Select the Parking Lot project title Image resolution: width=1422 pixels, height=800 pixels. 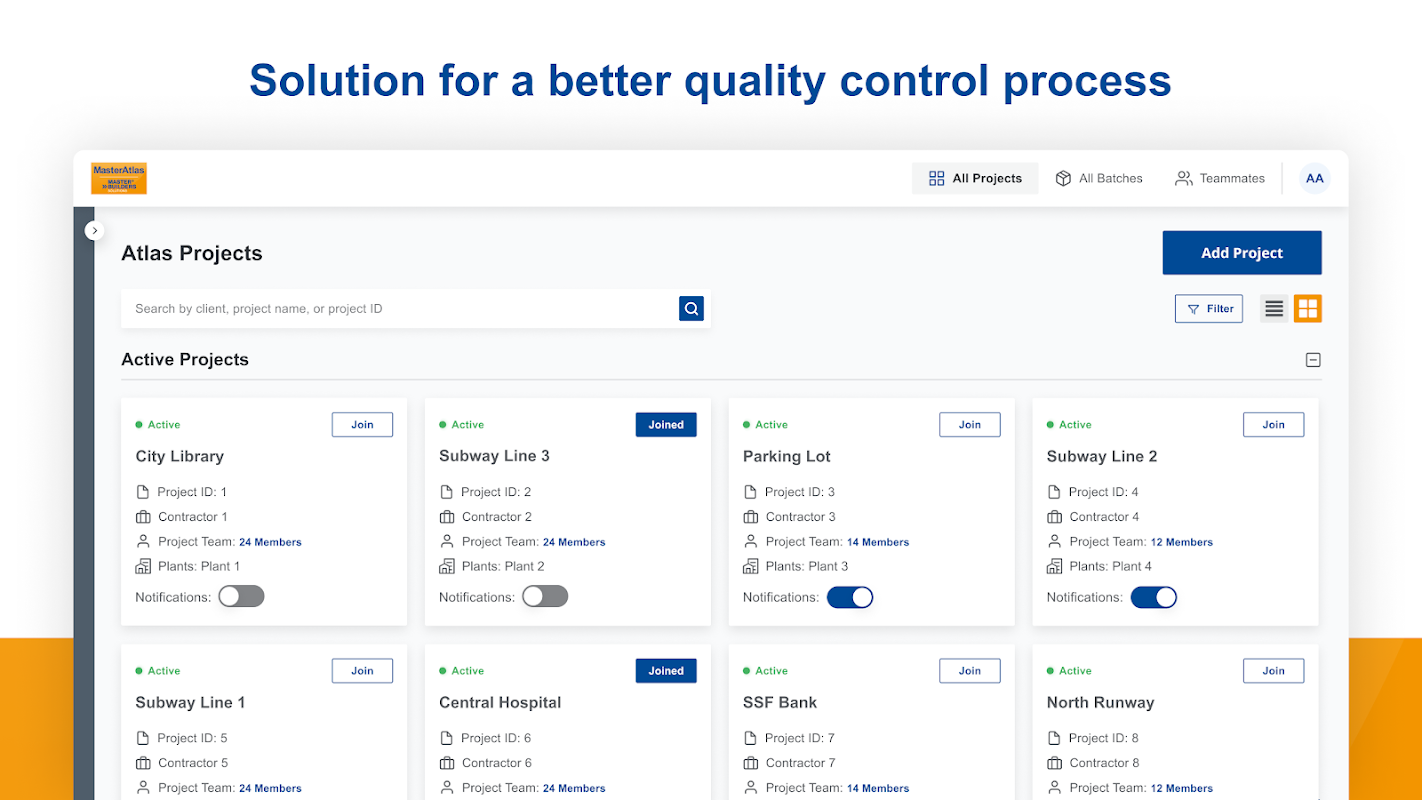pyautogui.click(x=787, y=456)
